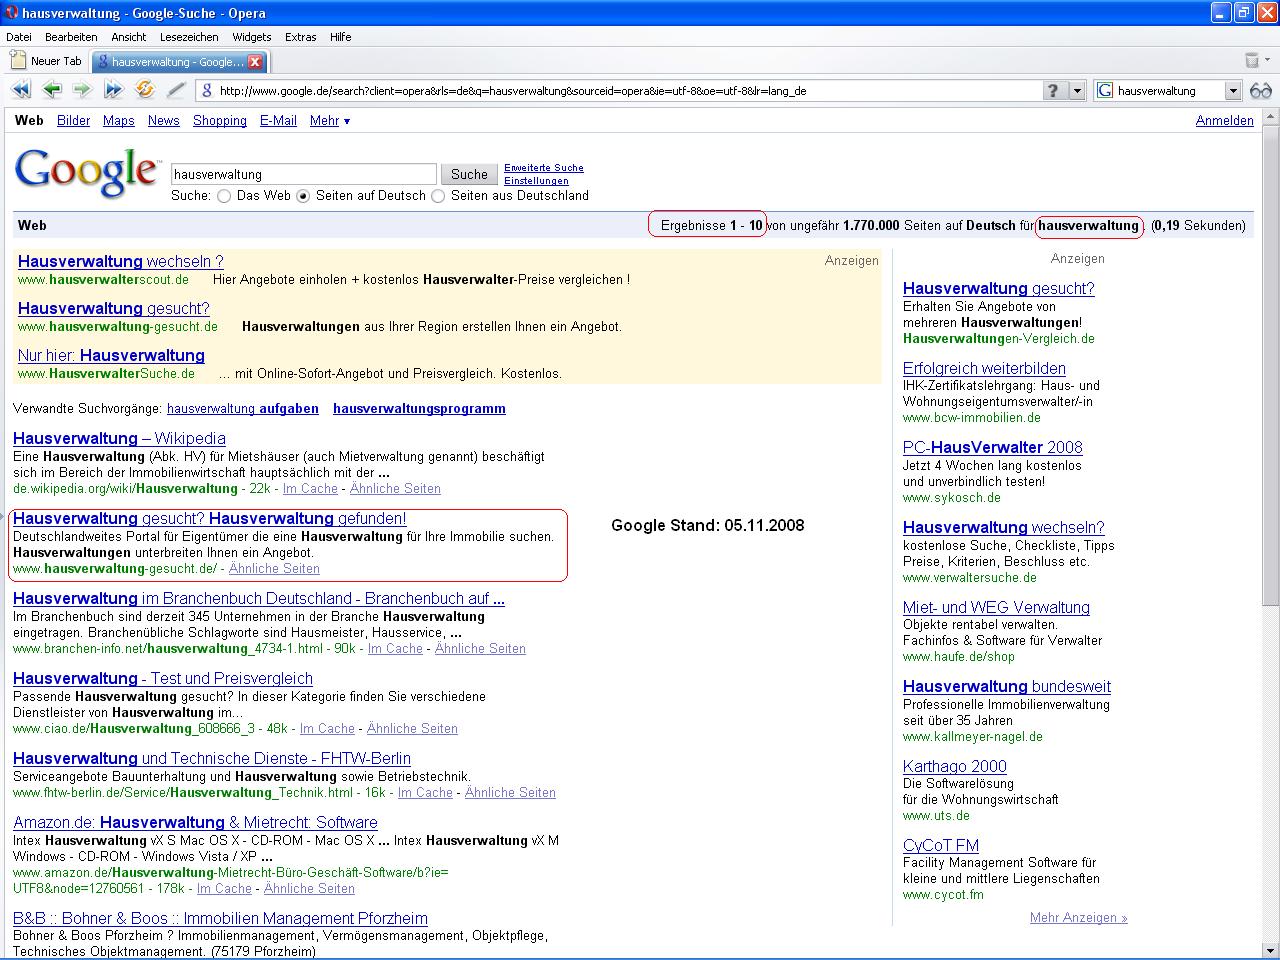Select the "Das Web" radio button
Image resolution: width=1280 pixels, height=960 pixels.
(224, 196)
